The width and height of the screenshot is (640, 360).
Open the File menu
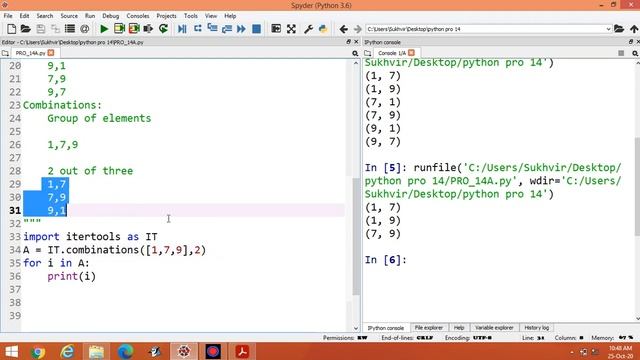click(8, 16)
